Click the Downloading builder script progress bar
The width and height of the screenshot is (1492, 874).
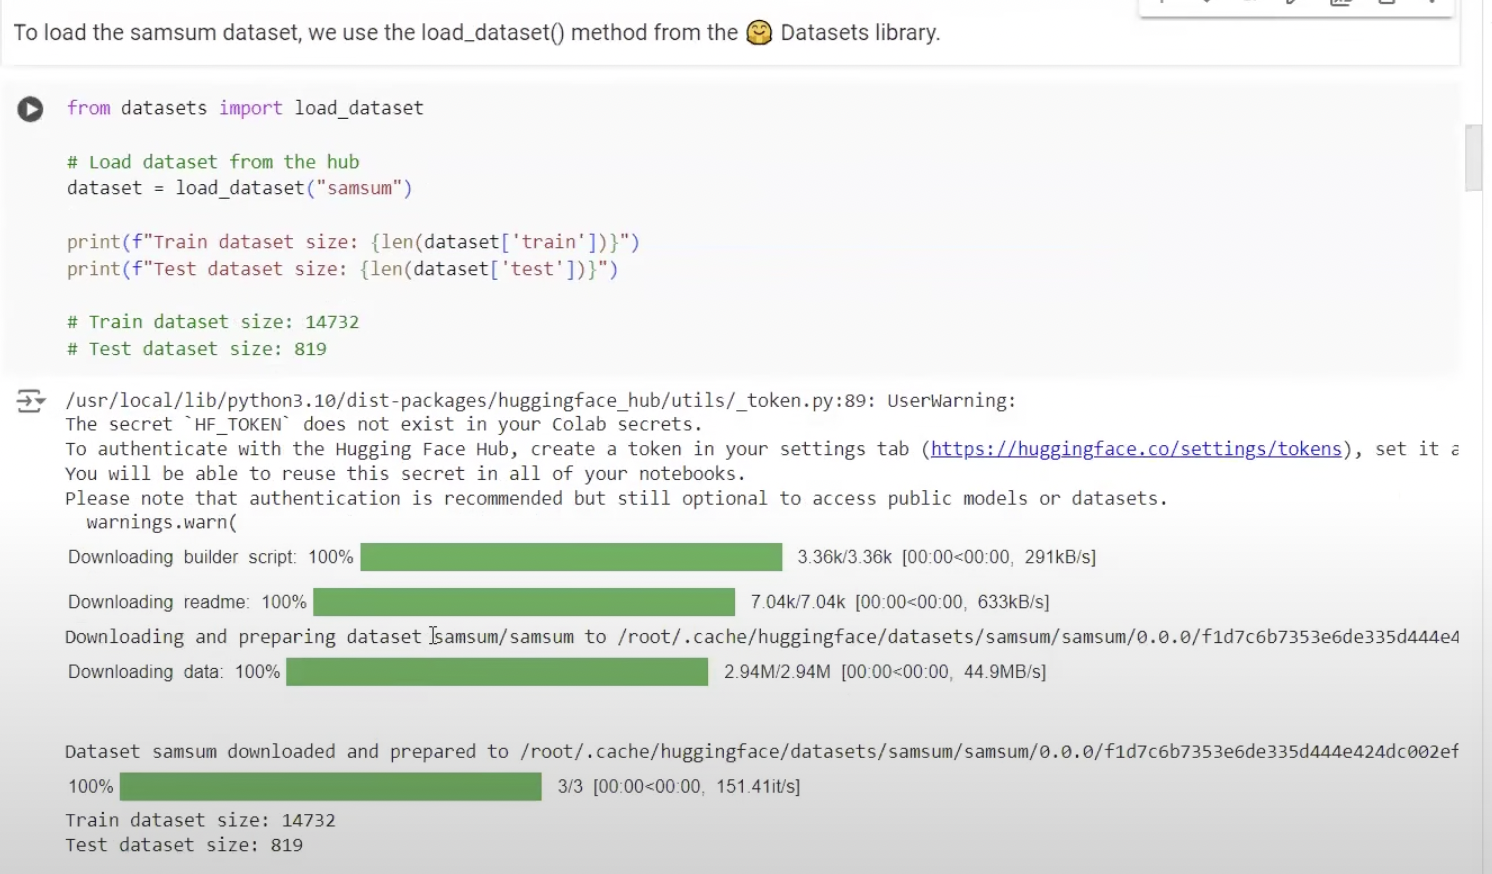(571, 557)
